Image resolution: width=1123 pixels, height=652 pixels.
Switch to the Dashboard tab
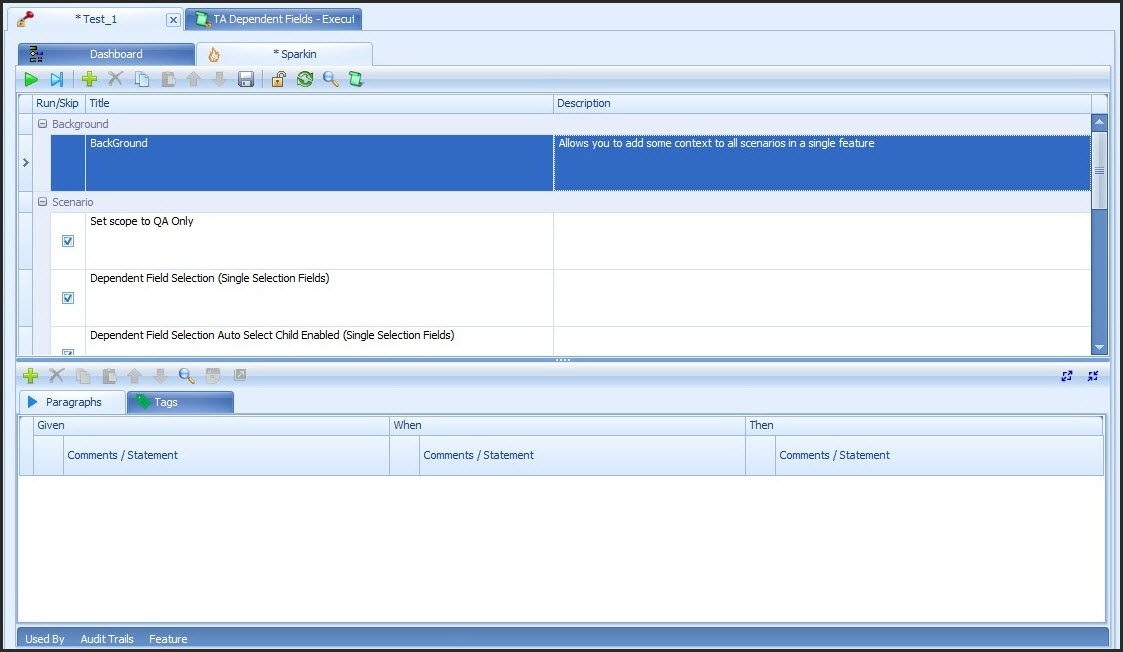pos(107,54)
